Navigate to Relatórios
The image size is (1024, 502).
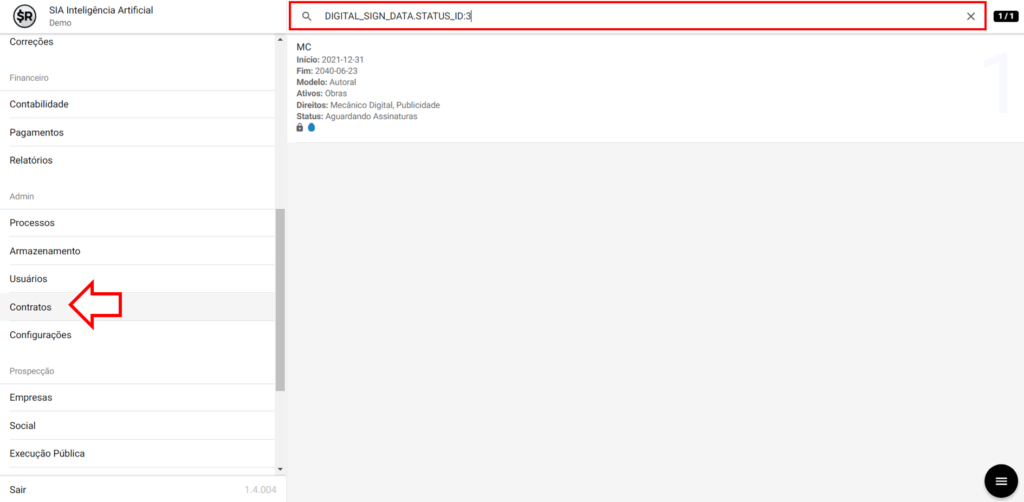tap(31, 160)
